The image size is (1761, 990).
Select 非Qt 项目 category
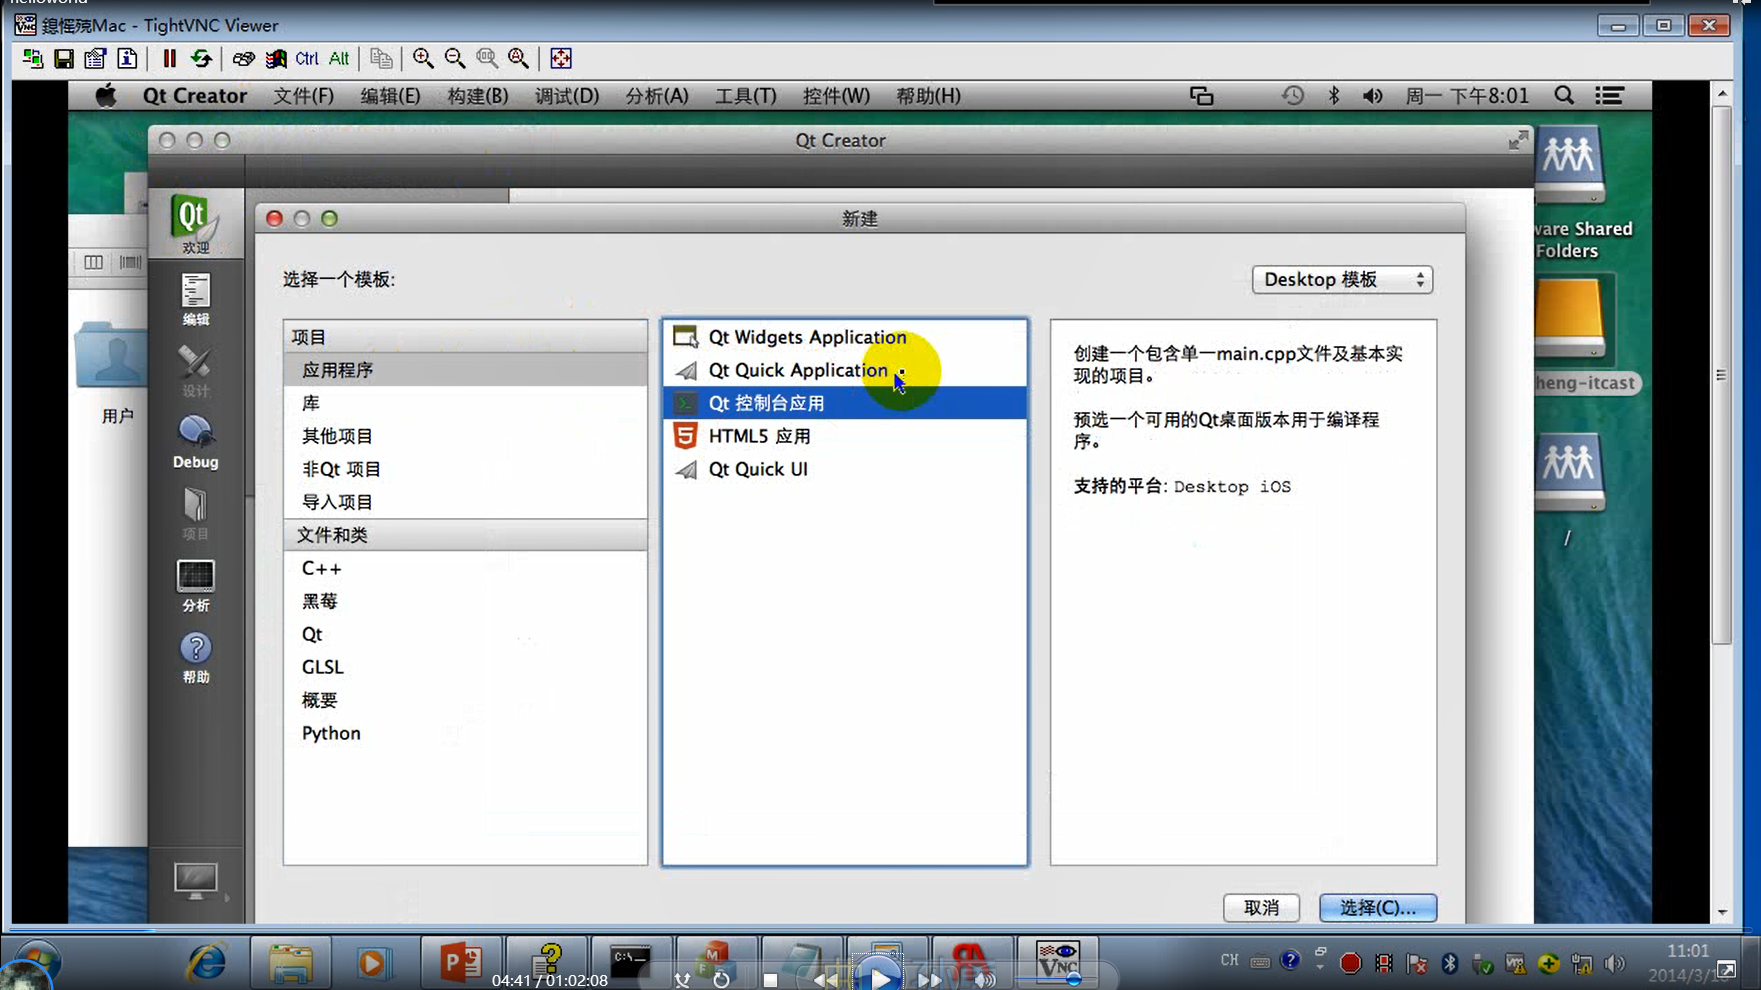click(x=465, y=469)
